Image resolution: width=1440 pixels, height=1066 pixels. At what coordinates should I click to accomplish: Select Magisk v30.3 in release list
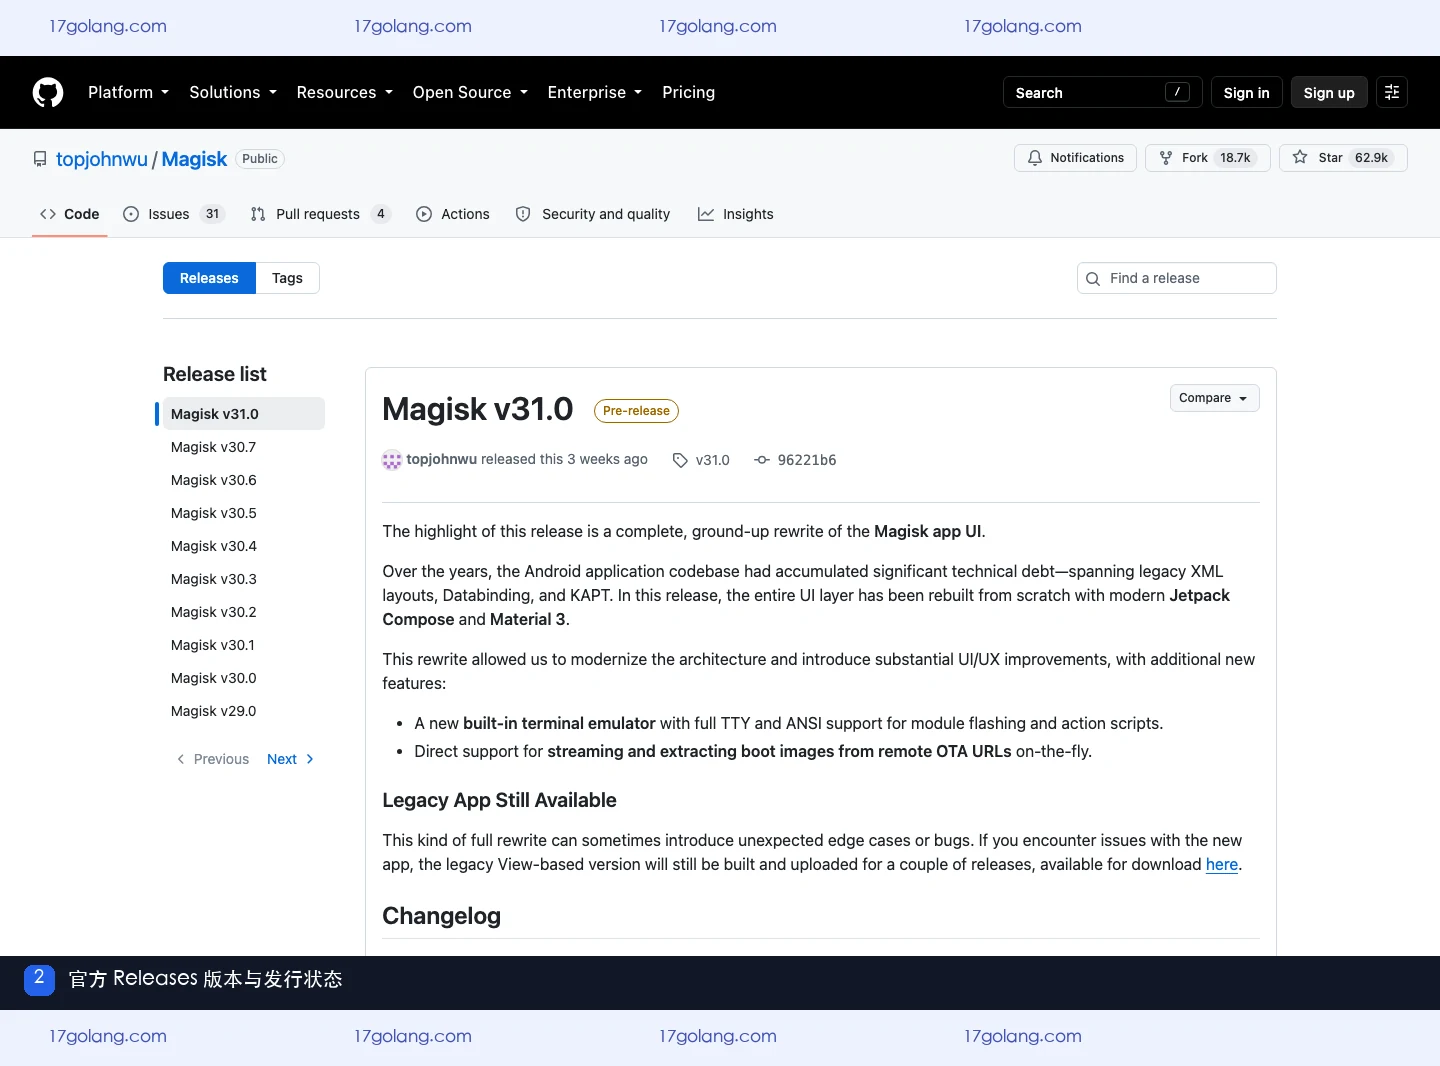pos(243,579)
